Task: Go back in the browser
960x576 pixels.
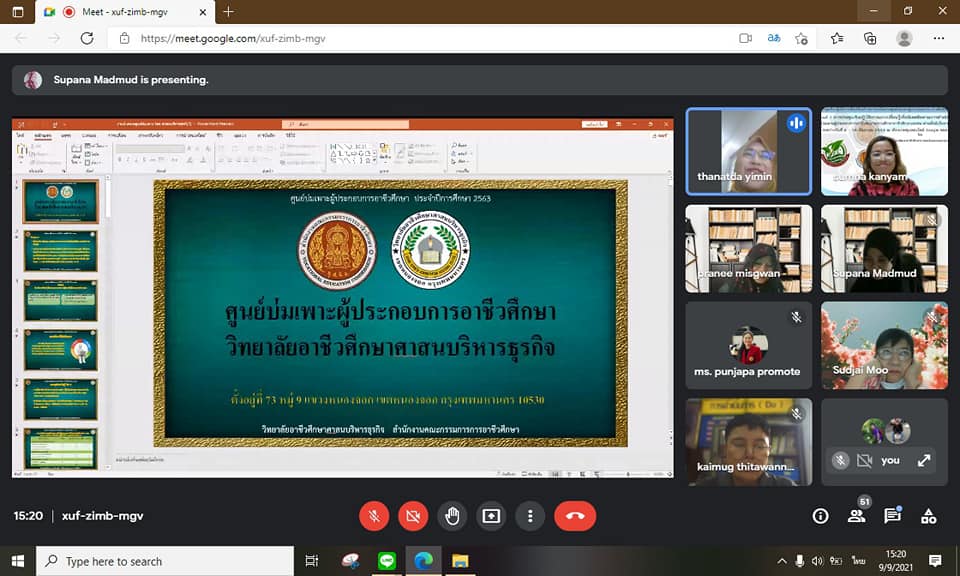Action: [x=21, y=38]
